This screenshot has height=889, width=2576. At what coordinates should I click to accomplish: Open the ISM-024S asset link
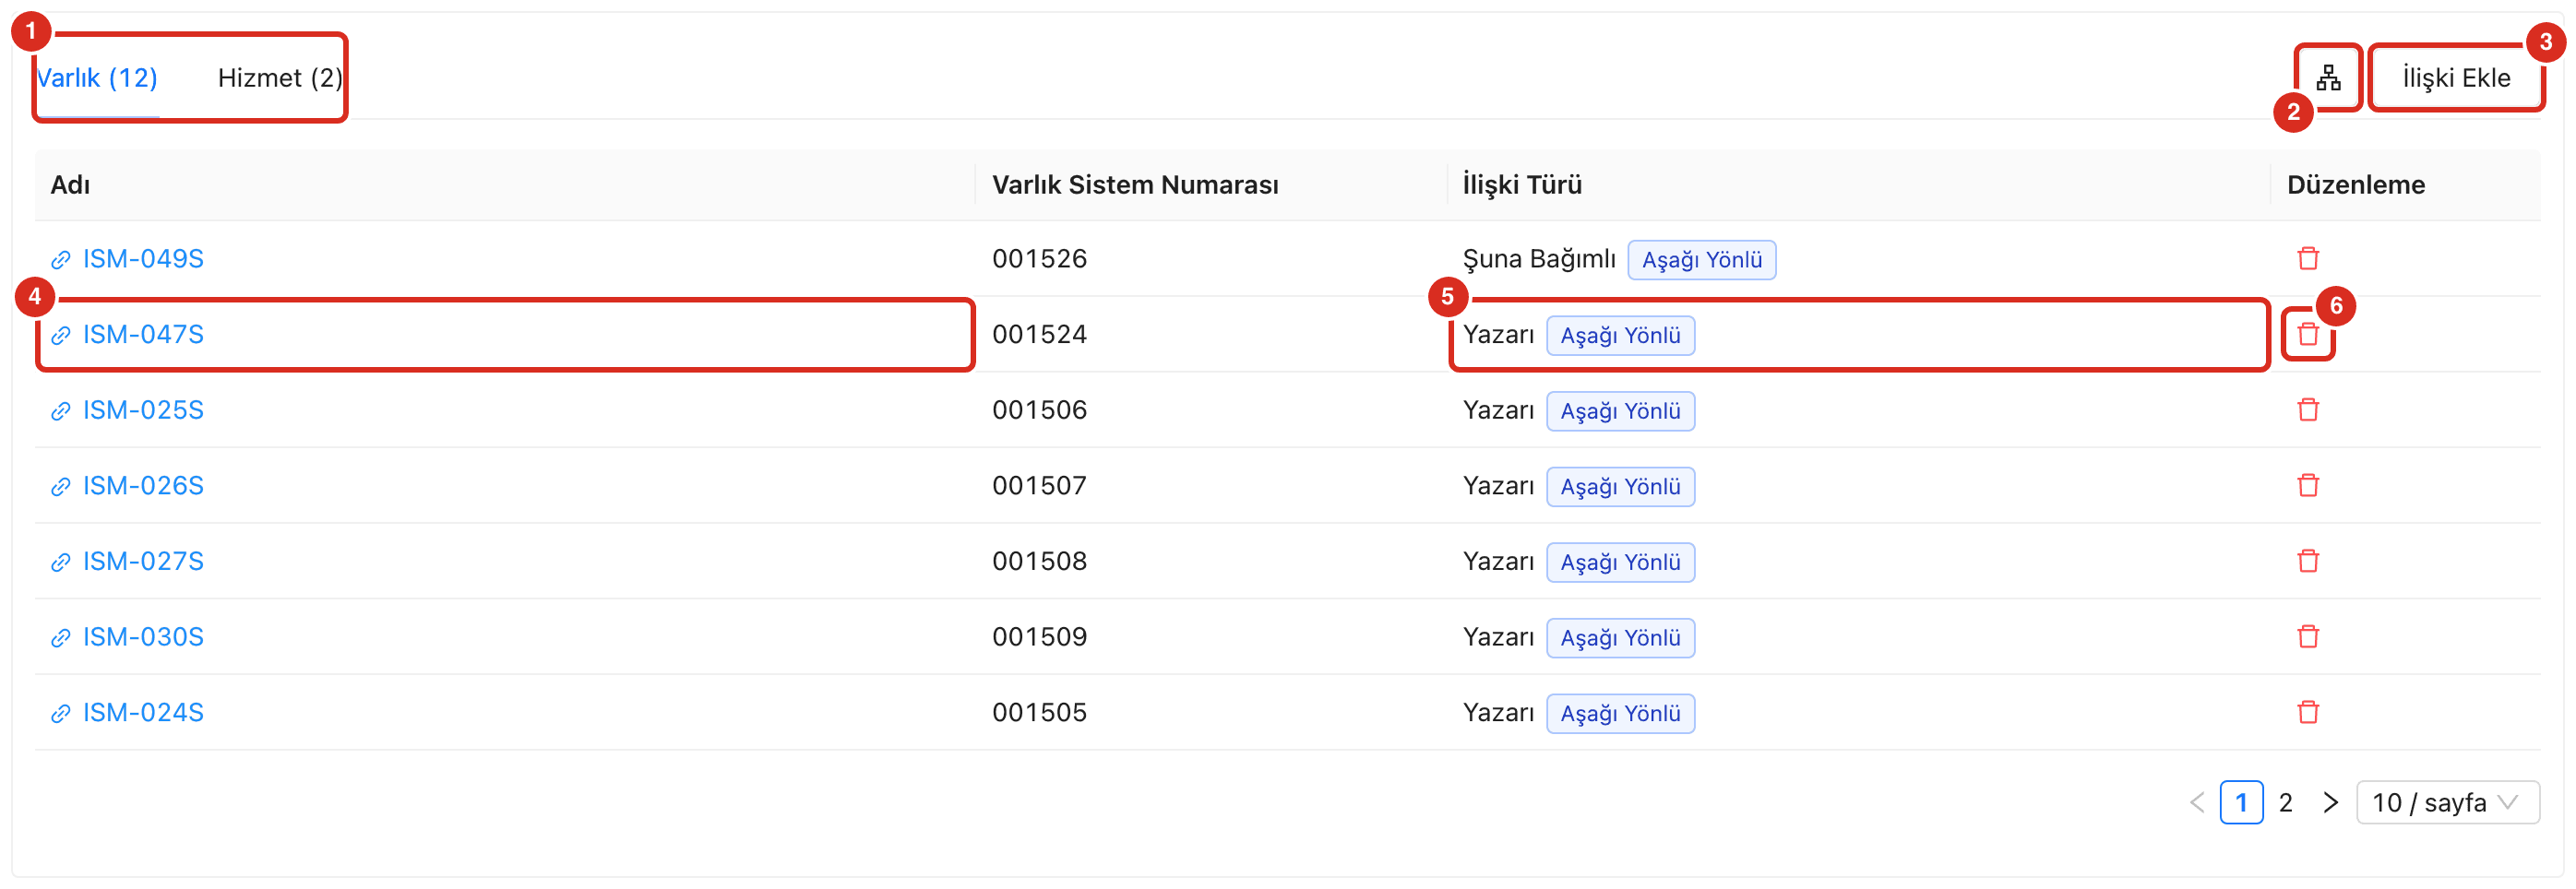(143, 713)
